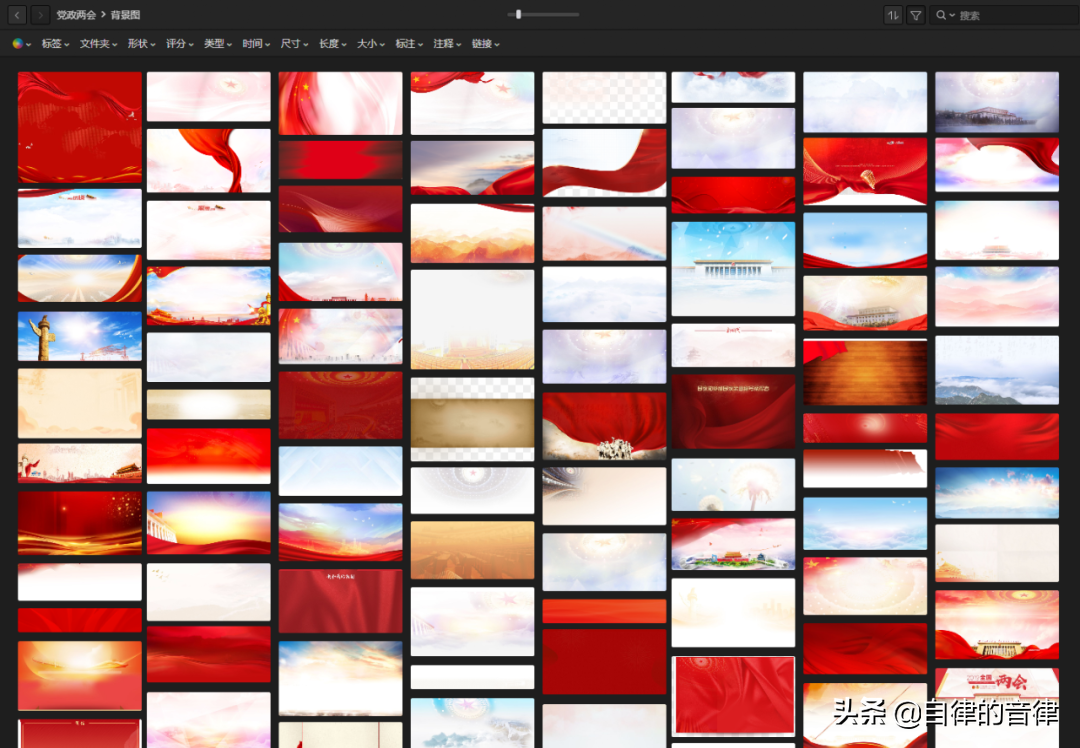
Task: Select 背景图 breadcrumb folder
Action: [x=125, y=14]
